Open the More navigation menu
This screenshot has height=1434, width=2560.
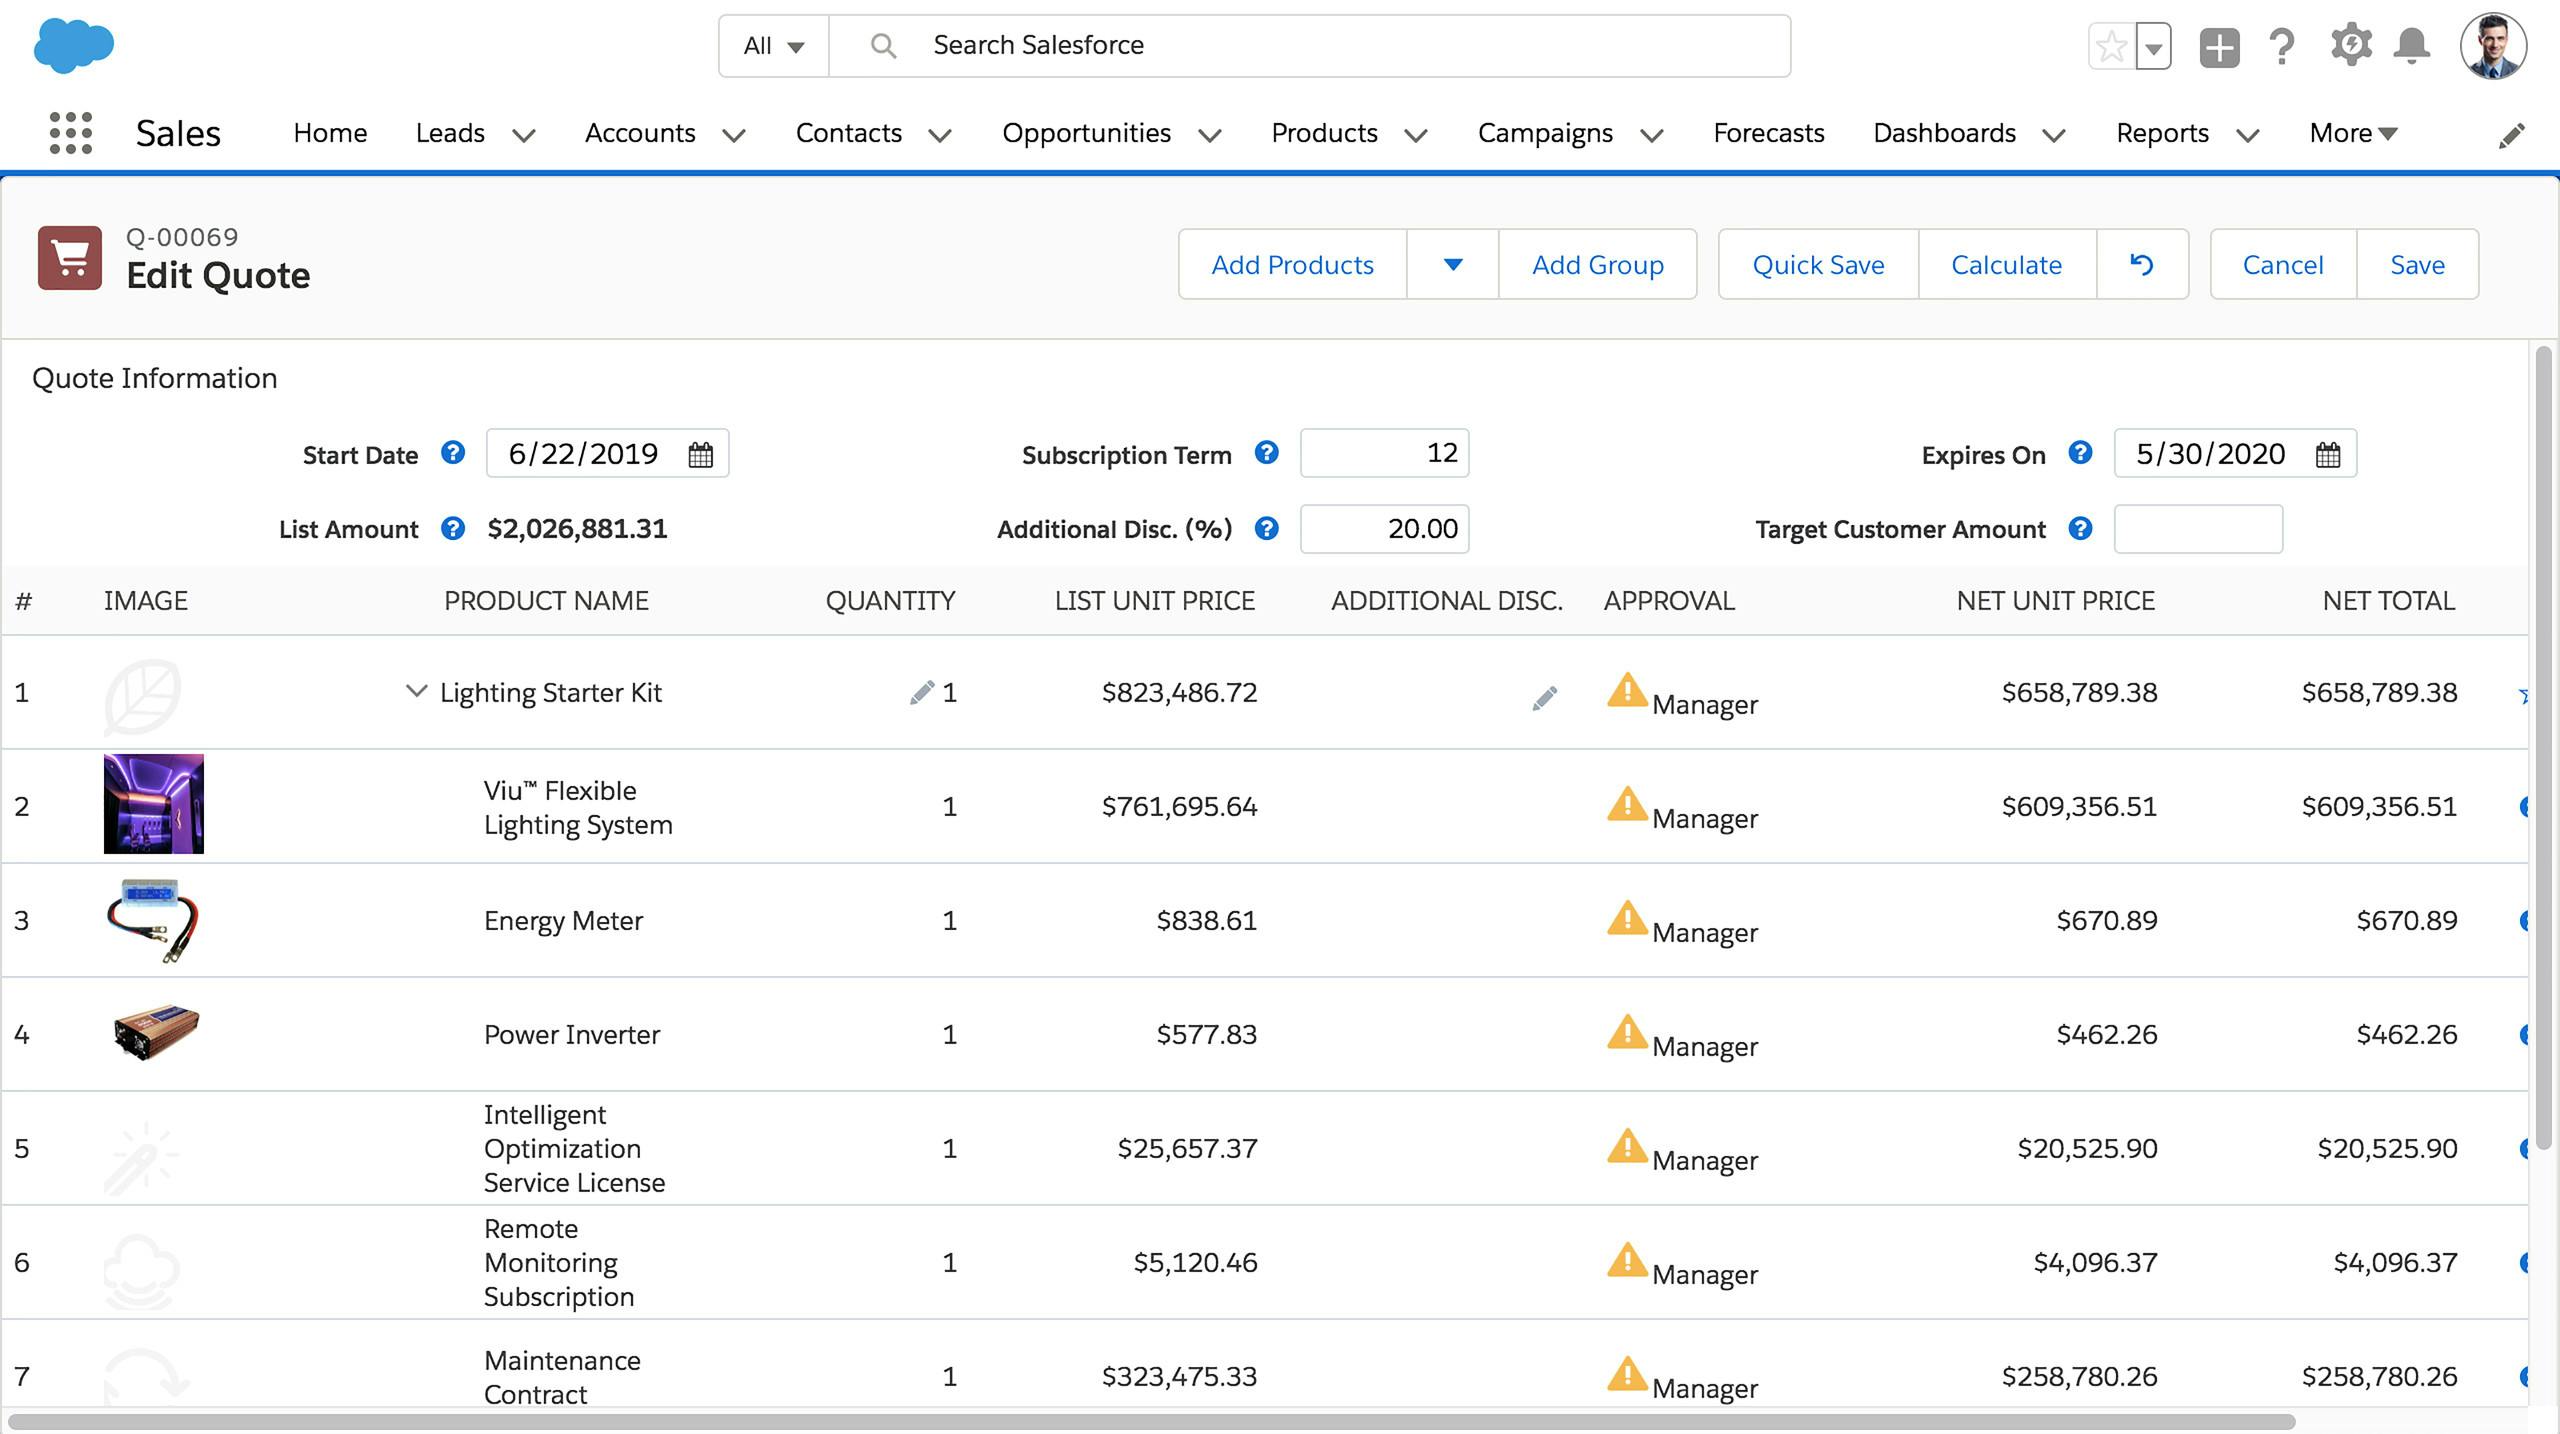2353,133
